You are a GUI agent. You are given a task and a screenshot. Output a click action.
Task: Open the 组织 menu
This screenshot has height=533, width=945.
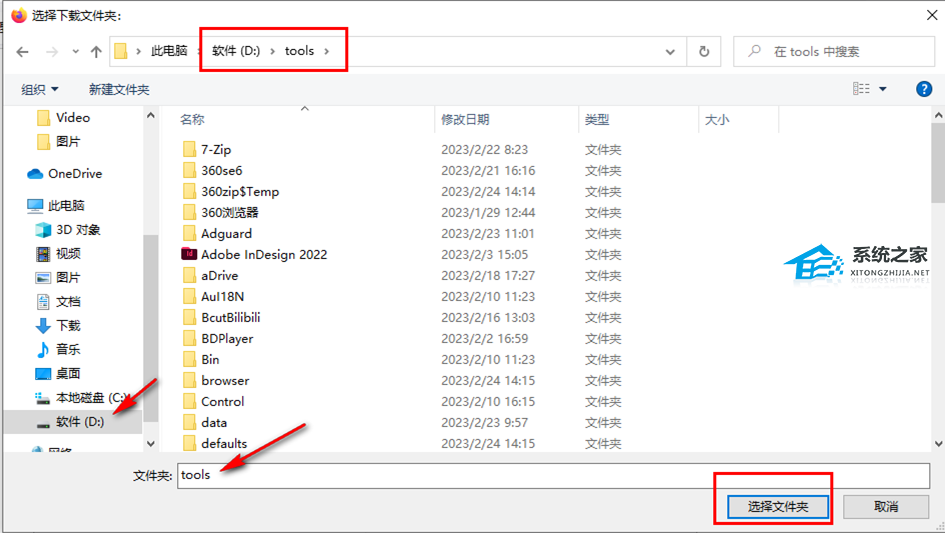coord(40,89)
